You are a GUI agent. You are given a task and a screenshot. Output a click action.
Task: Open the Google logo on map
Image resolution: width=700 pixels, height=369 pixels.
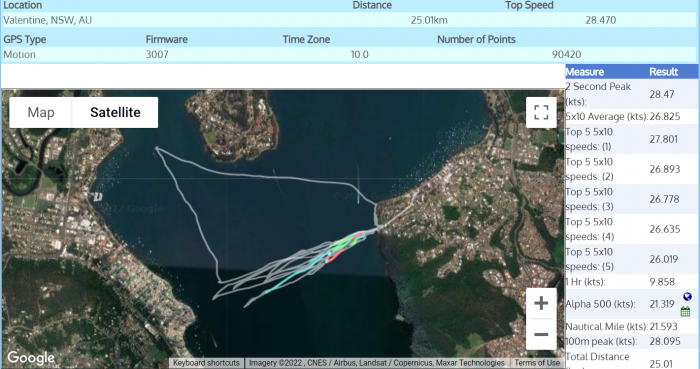pyautogui.click(x=31, y=357)
